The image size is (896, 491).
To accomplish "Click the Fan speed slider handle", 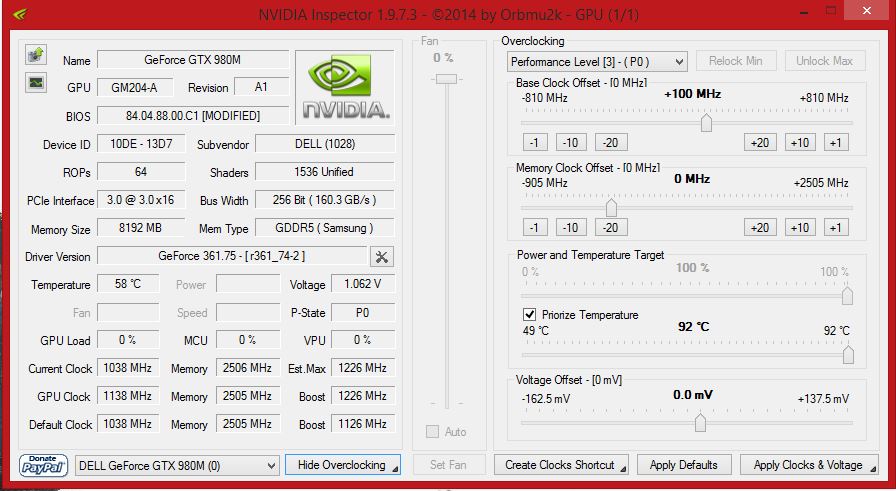I will point(446,79).
